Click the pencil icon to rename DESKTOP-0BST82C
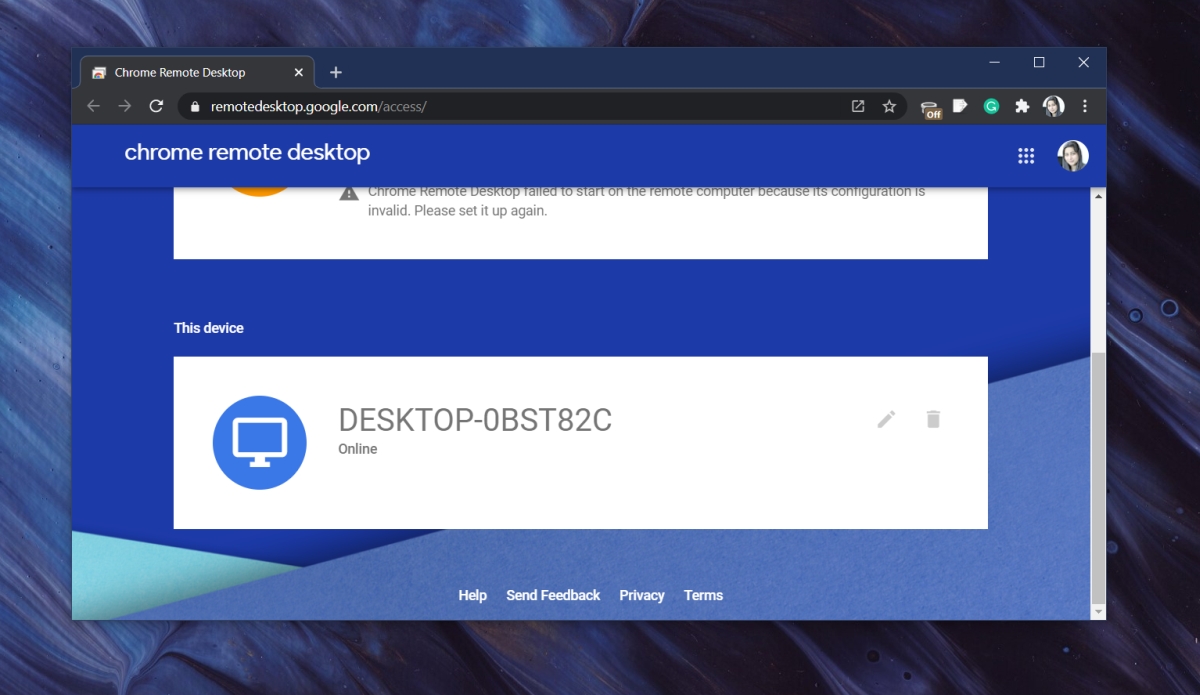The image size is (1200, 695). pyautogui.click(x=885, y=419)
